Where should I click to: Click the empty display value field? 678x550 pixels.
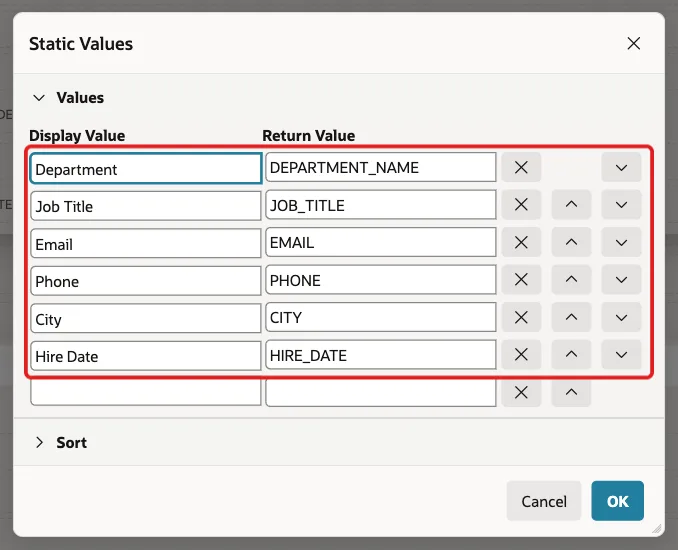click(146, 393)
